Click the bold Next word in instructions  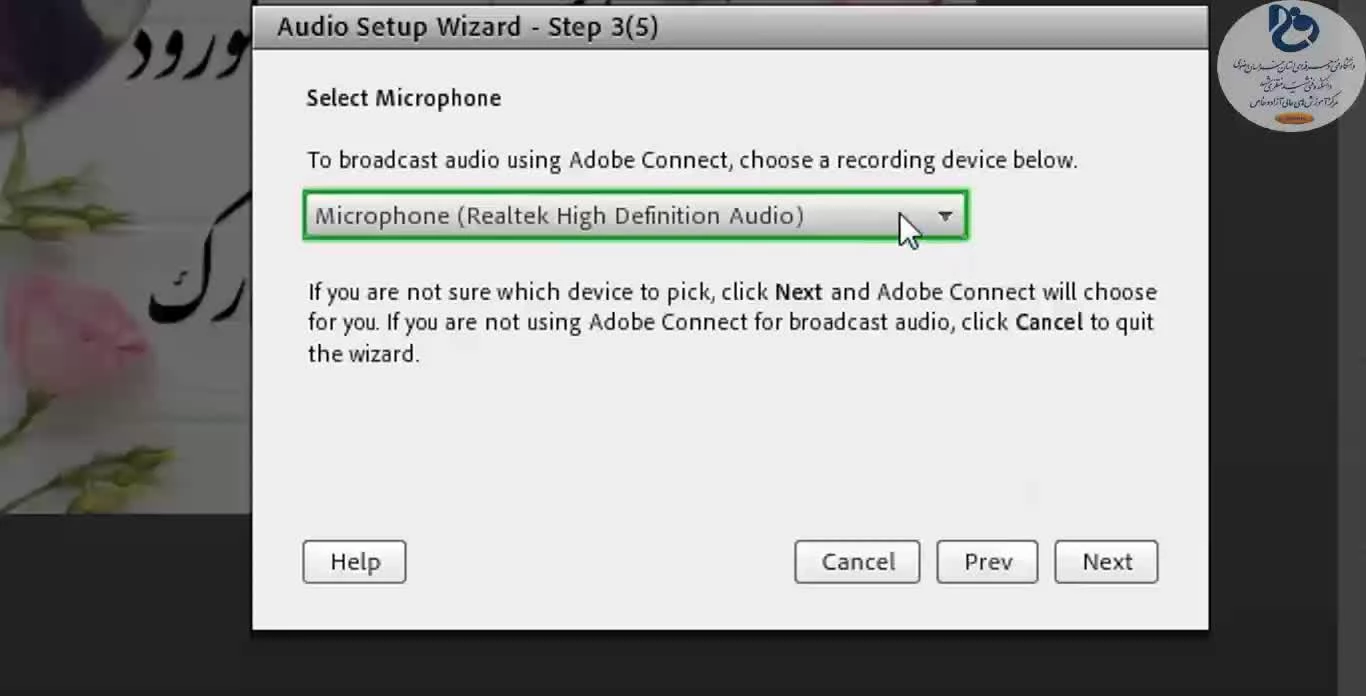[798, 292]
